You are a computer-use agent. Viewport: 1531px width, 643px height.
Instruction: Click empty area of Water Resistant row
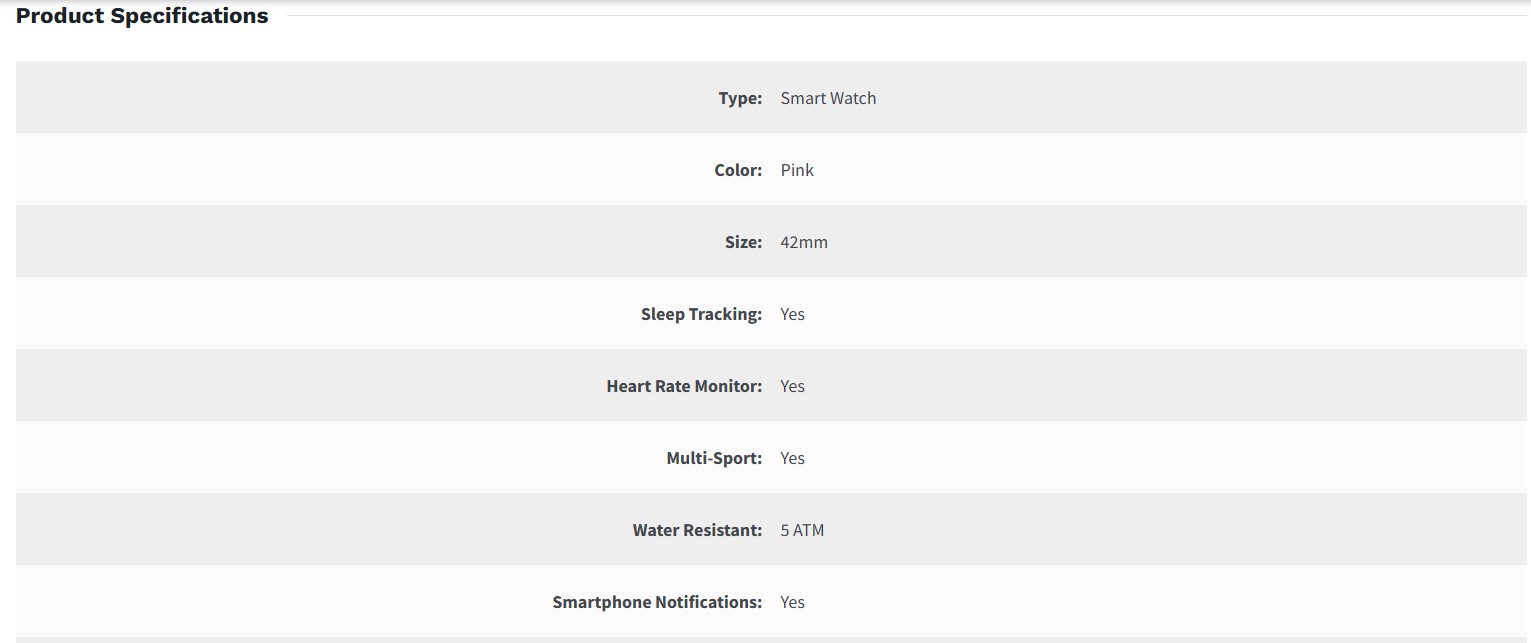click(x=1200, y=530)
